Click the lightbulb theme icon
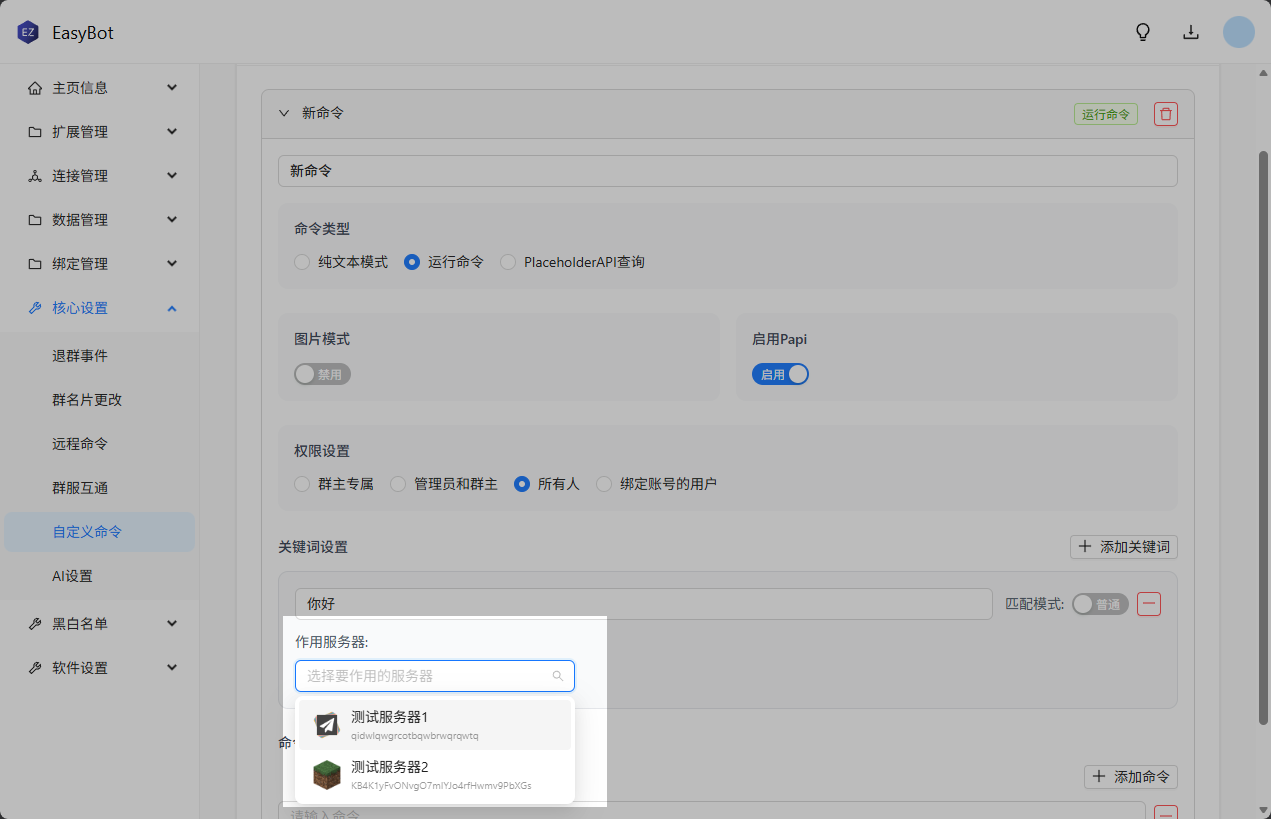This screenshot has width=1271, height=819. click(1143, 32)
